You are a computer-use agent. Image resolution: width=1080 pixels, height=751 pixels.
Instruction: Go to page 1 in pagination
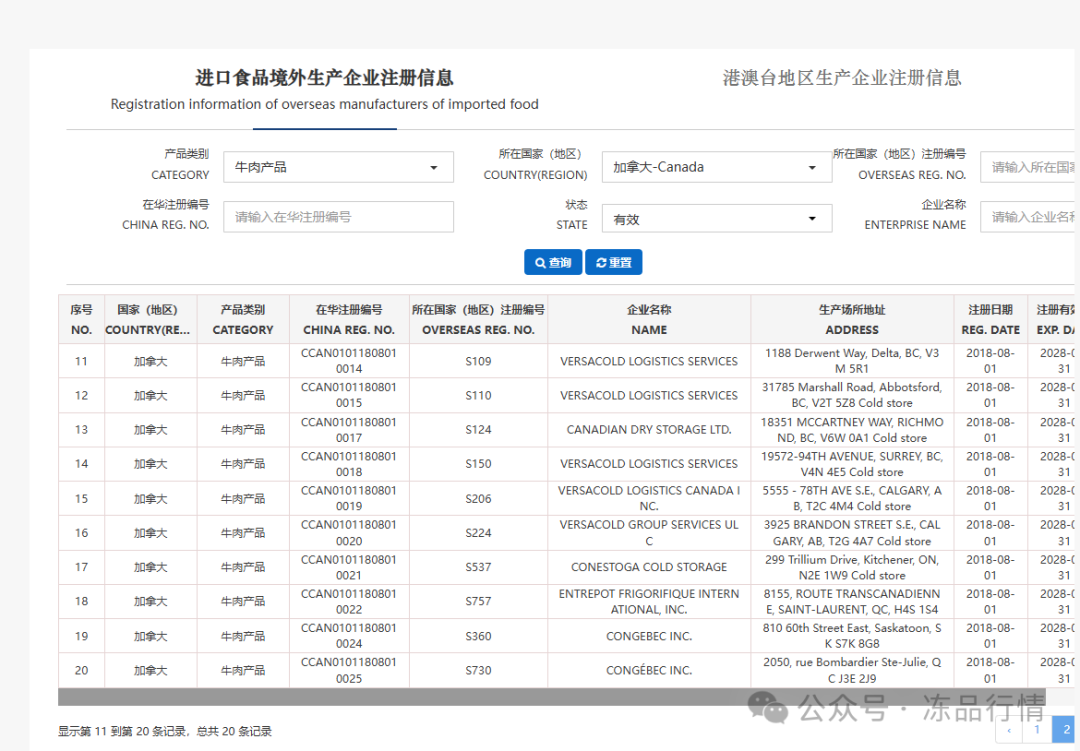coord(1037,730)
